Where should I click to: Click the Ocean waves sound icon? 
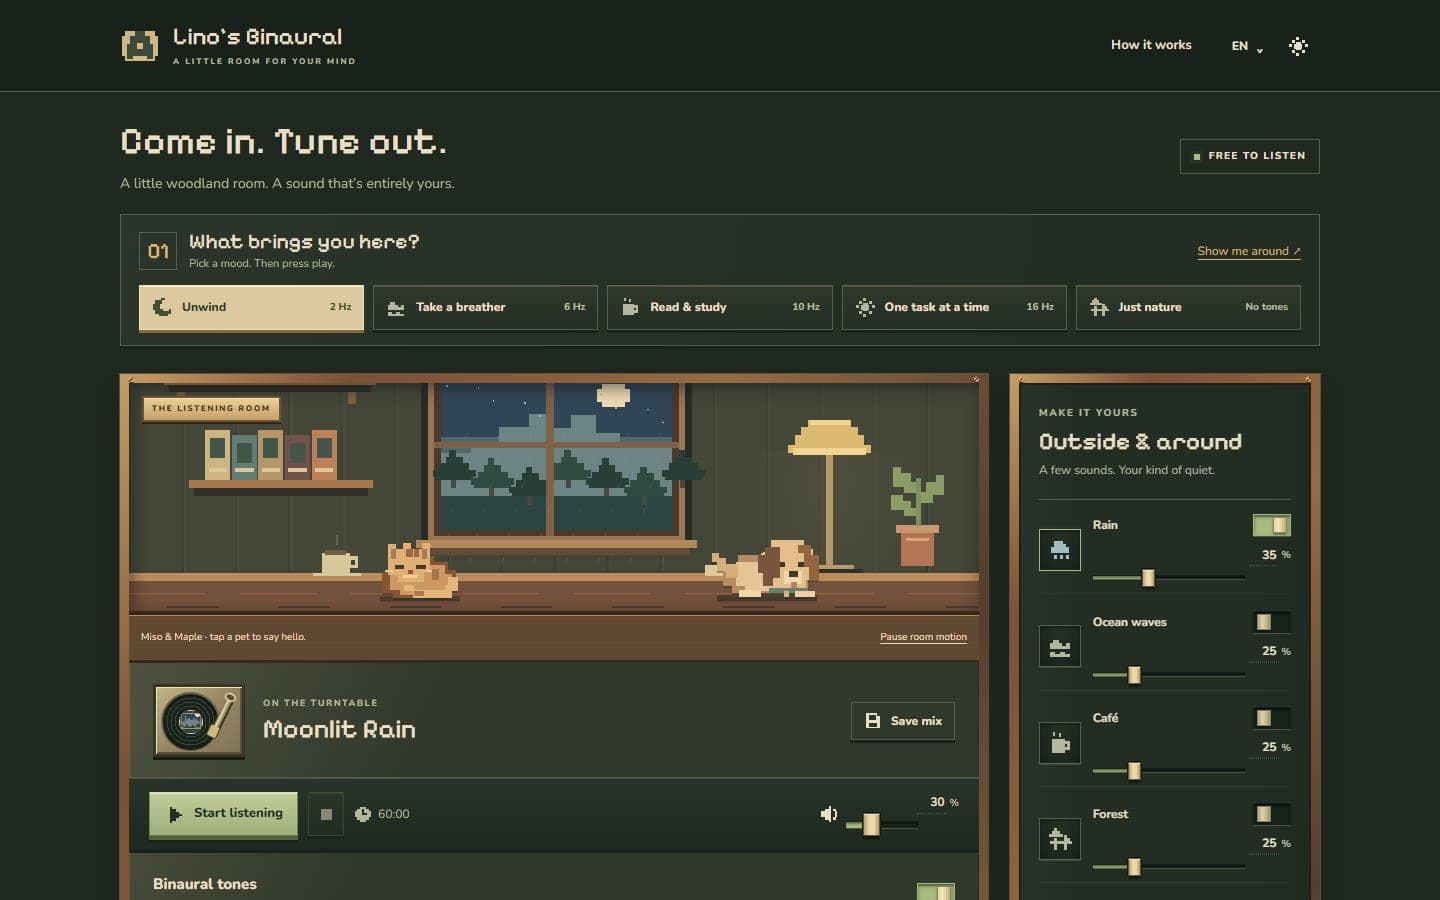coord(1060,647)
